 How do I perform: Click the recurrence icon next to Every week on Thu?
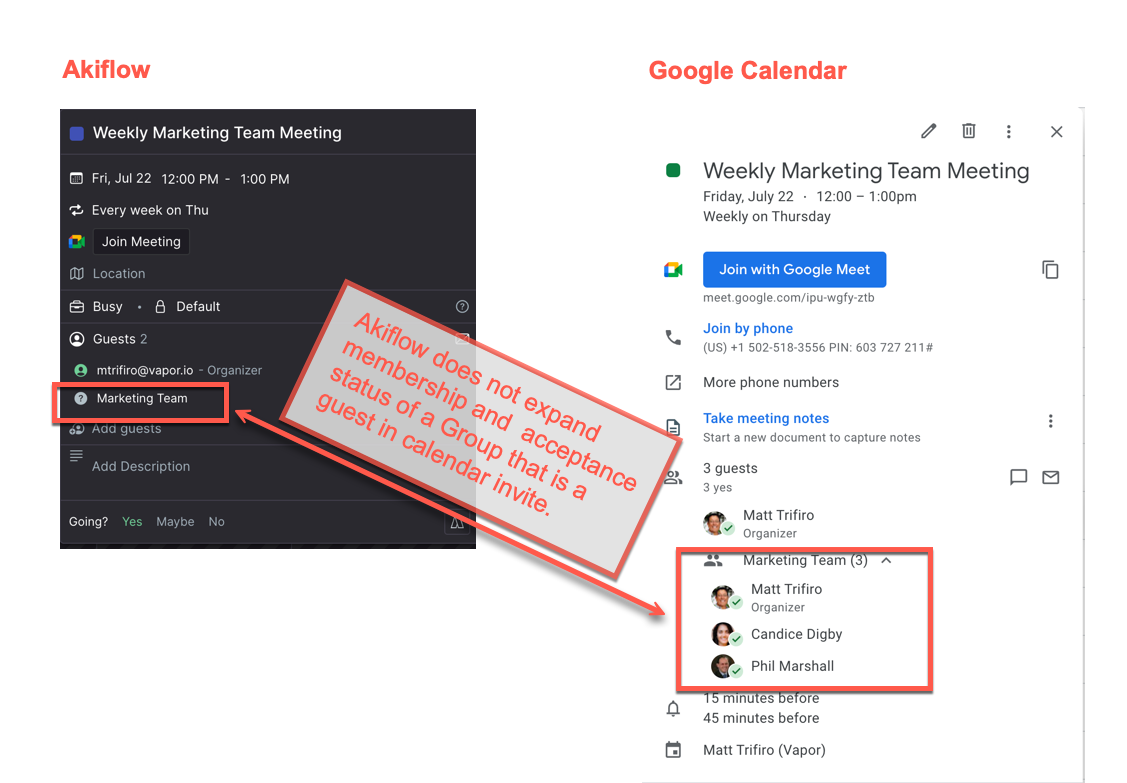(x=76, y=210)
